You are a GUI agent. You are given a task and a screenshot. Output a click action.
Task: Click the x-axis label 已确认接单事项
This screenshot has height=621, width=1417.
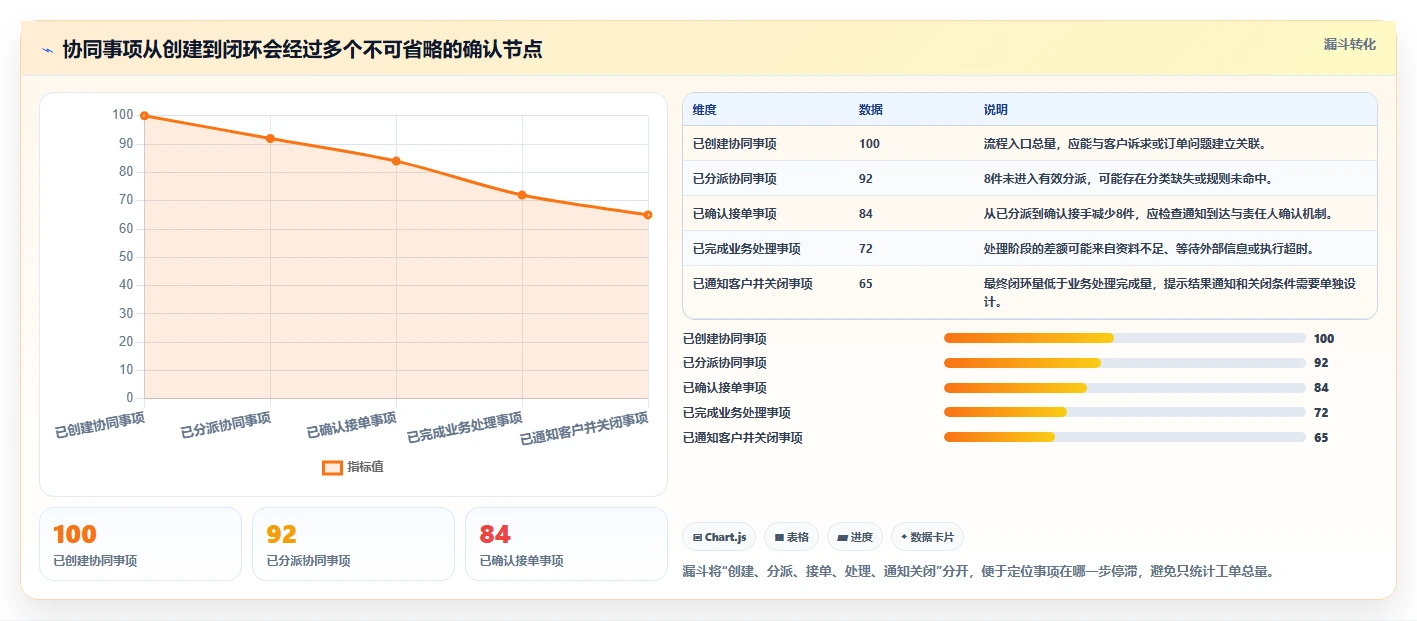tap(352, 426)
